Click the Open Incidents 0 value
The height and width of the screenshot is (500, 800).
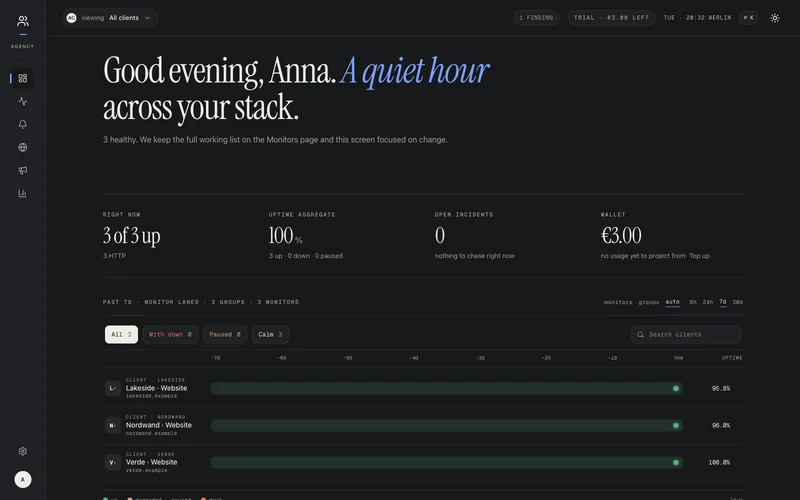[x=440, y=236]
